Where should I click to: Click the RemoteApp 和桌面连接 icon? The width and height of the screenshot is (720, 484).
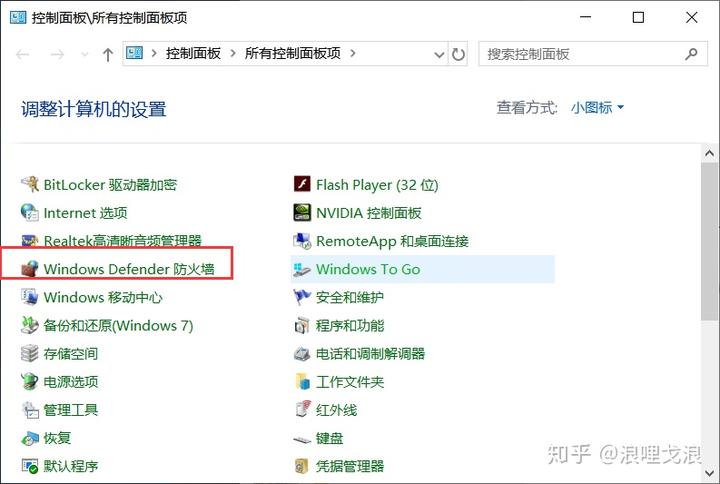(x=302, y=241)
